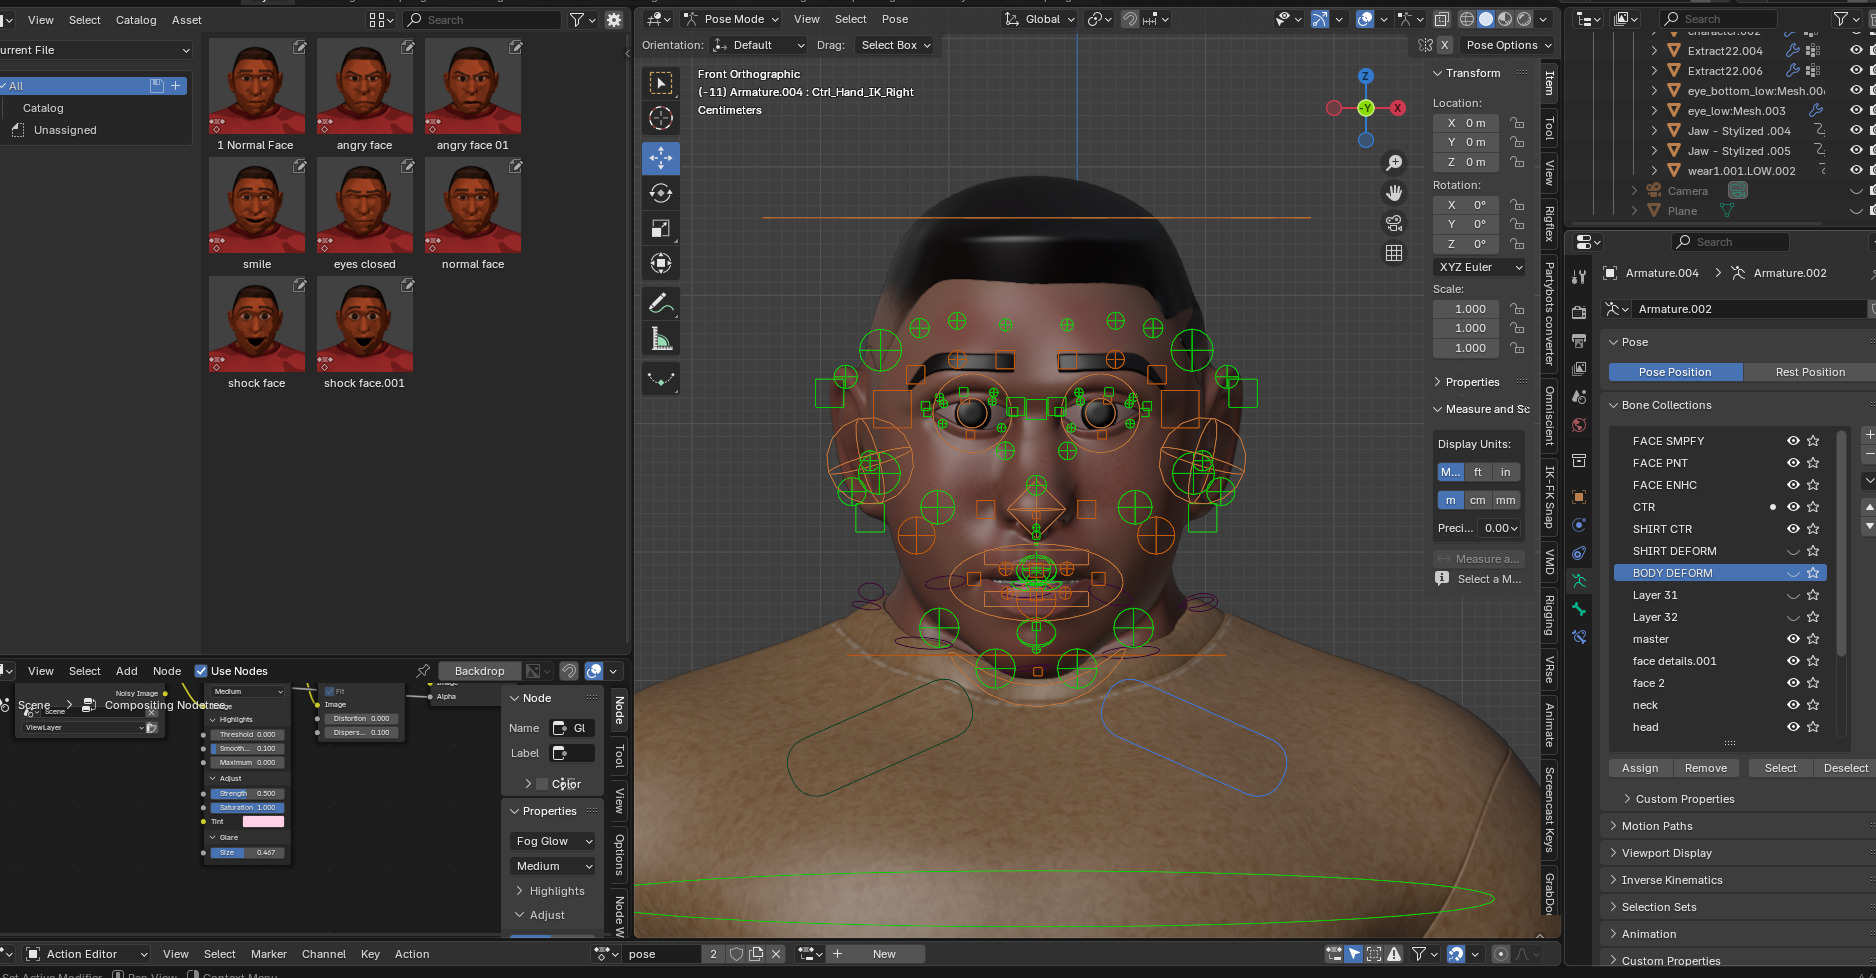Open the Marker menu in Action Editor
Screen dimensions: 1876x978
268,954
